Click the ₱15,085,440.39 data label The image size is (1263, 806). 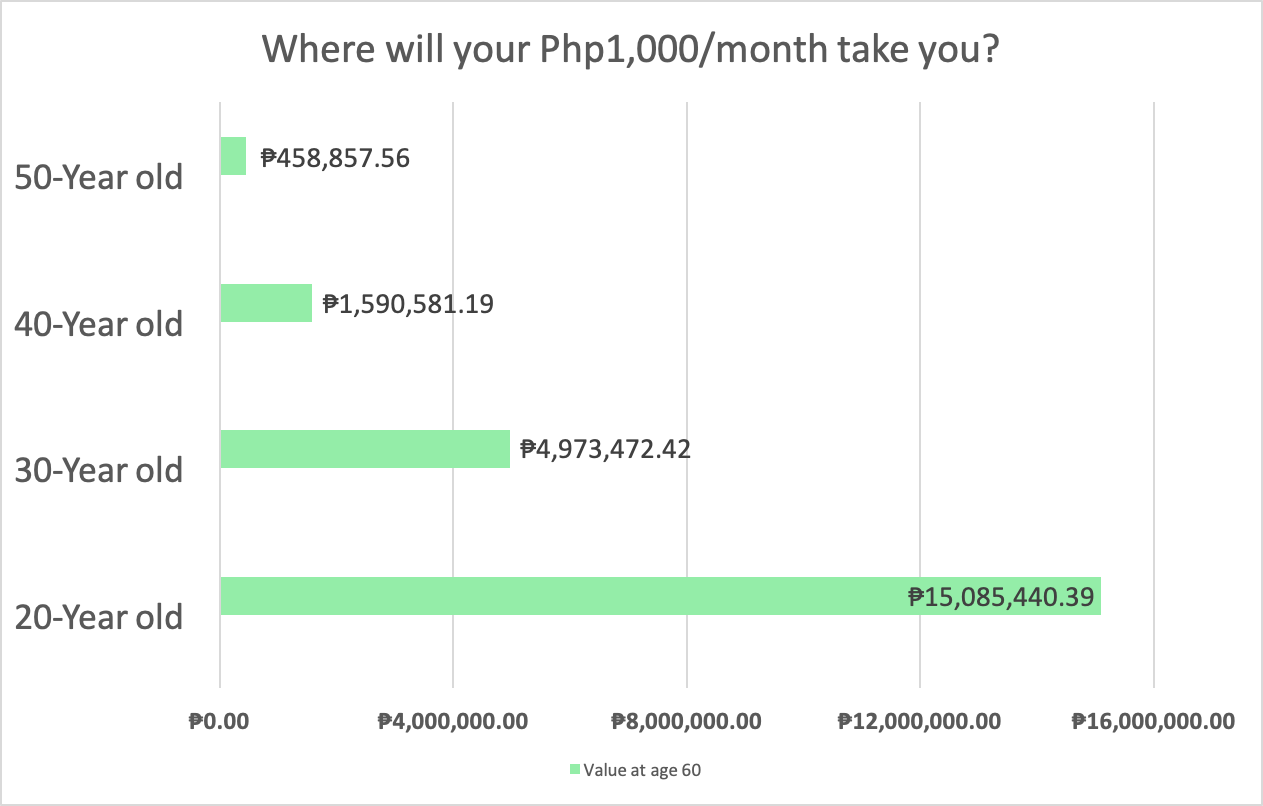[x=1002, y=598]
